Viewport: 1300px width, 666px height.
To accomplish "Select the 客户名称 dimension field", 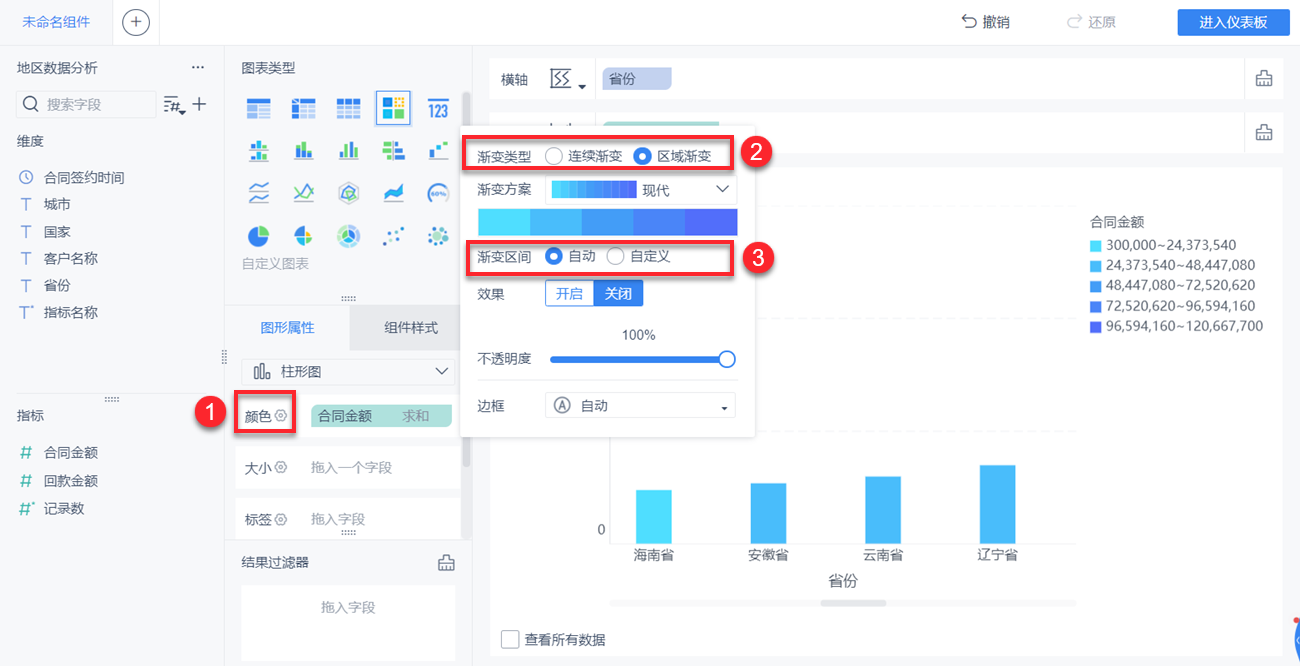I will pyautogui.click(x=70, y=258).
